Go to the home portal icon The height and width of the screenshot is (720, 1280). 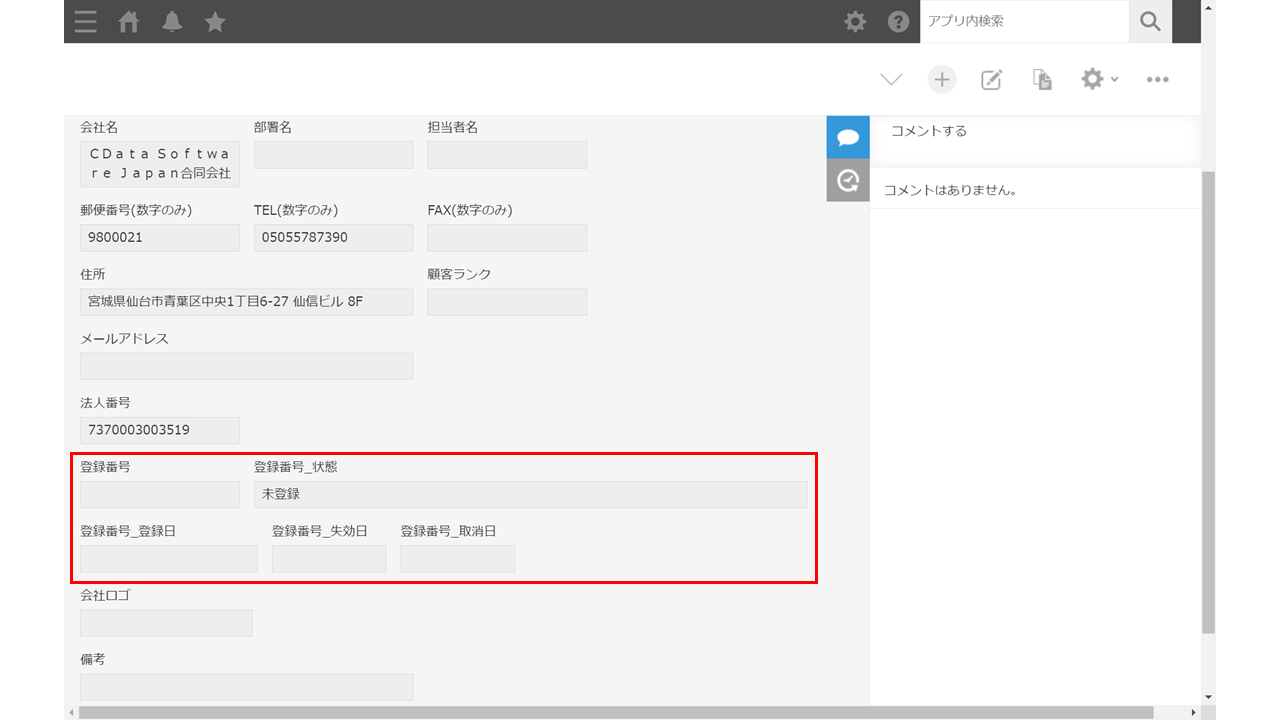coord(129,21)
